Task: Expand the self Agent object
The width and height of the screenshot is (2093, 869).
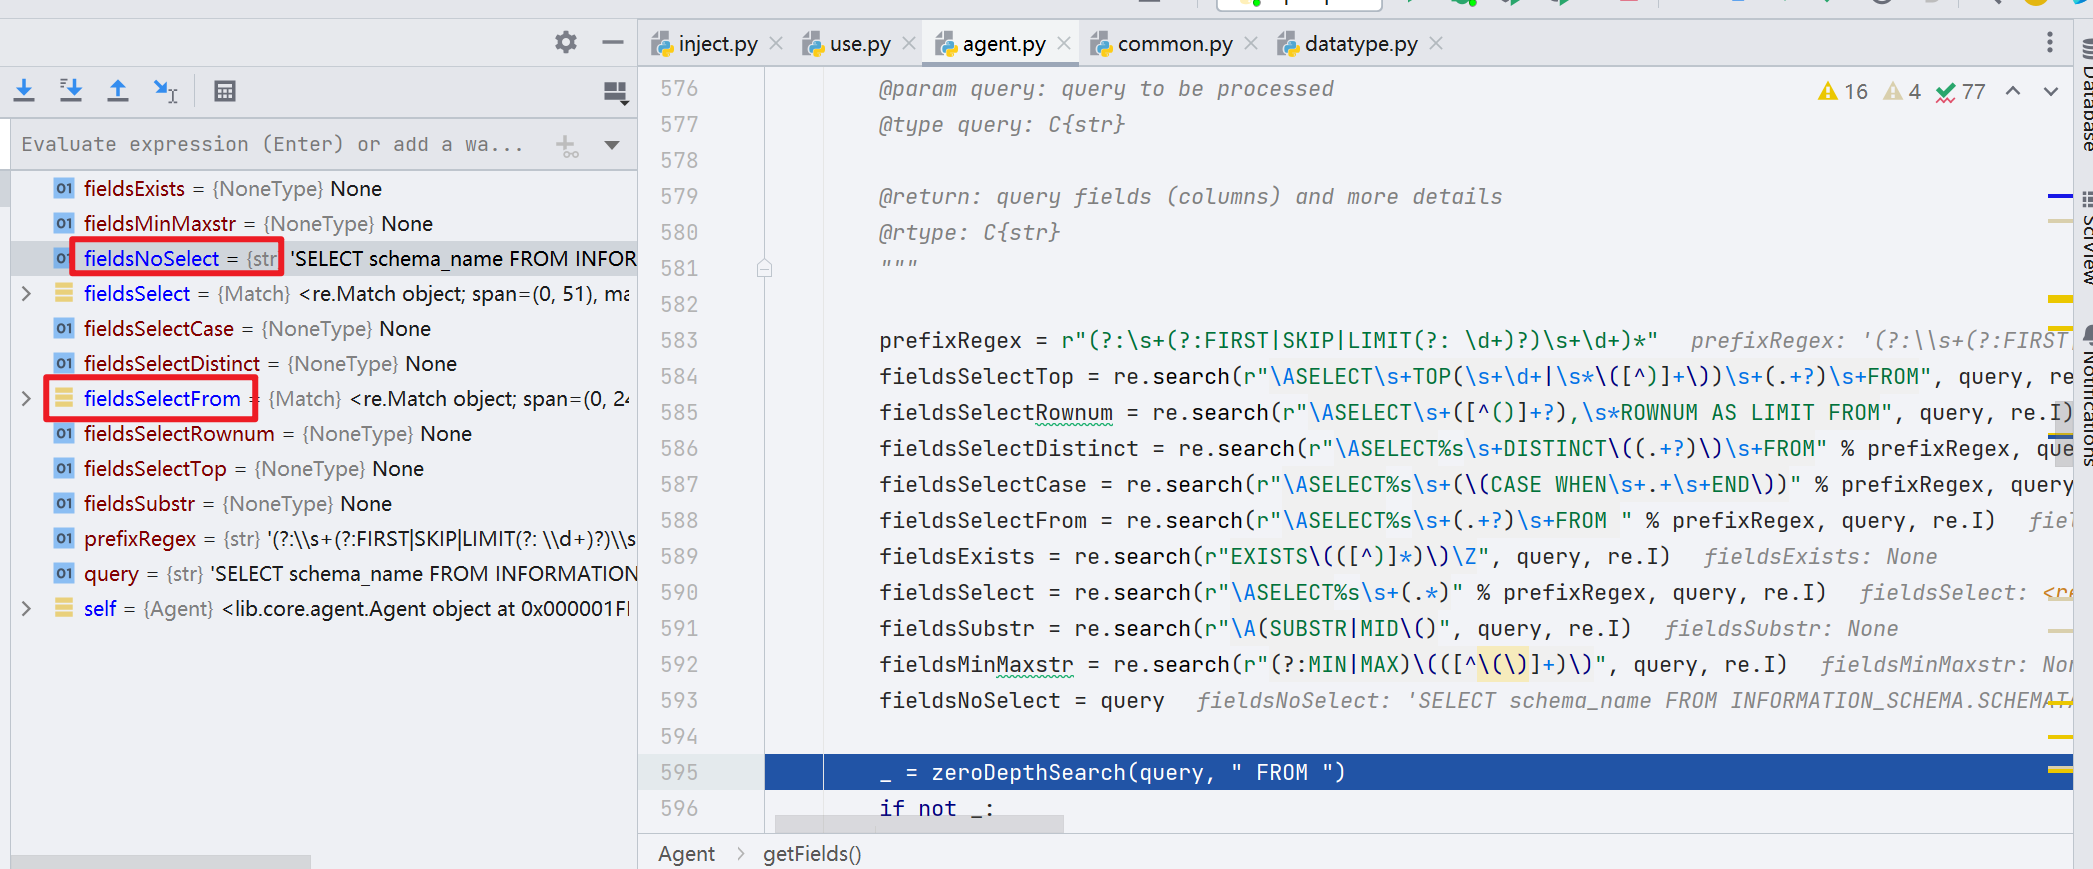Action: click(x=27, y=608)
